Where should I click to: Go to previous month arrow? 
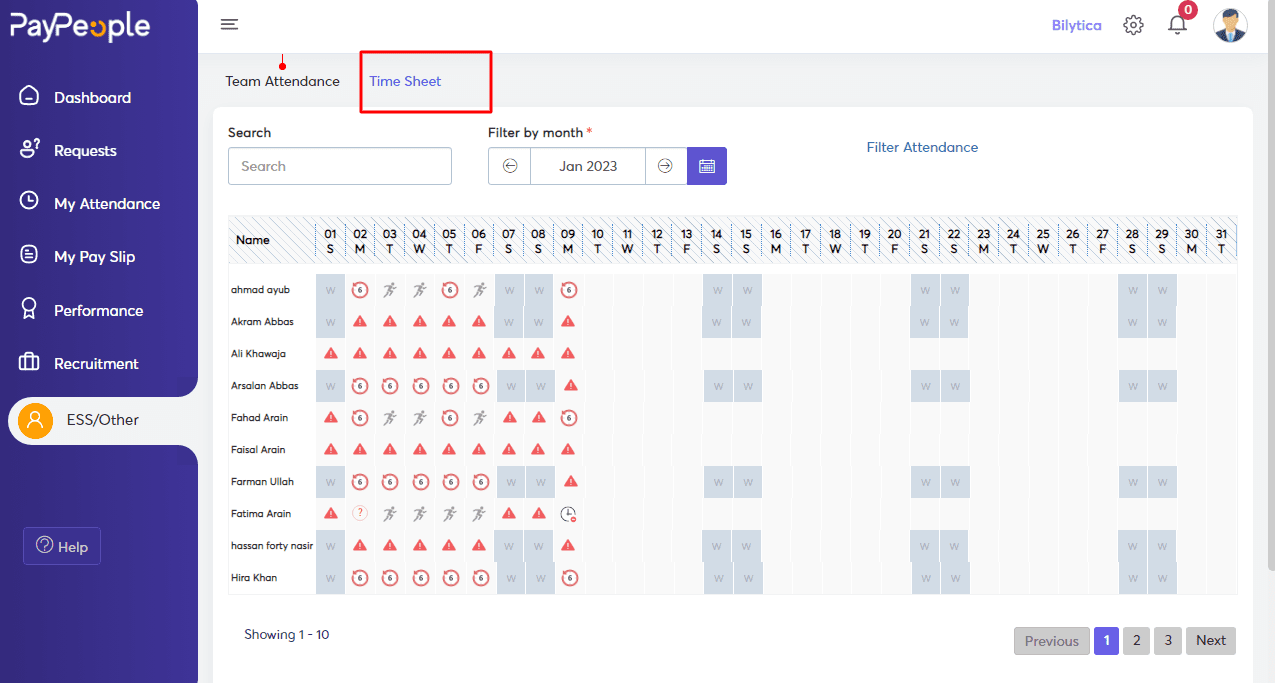(510, 166)
